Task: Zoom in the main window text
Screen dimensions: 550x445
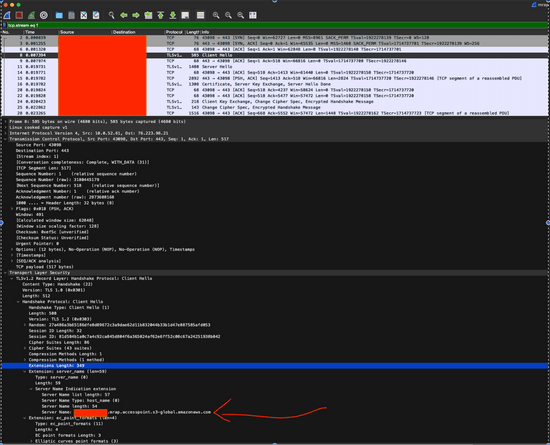Action: point(216,15)
